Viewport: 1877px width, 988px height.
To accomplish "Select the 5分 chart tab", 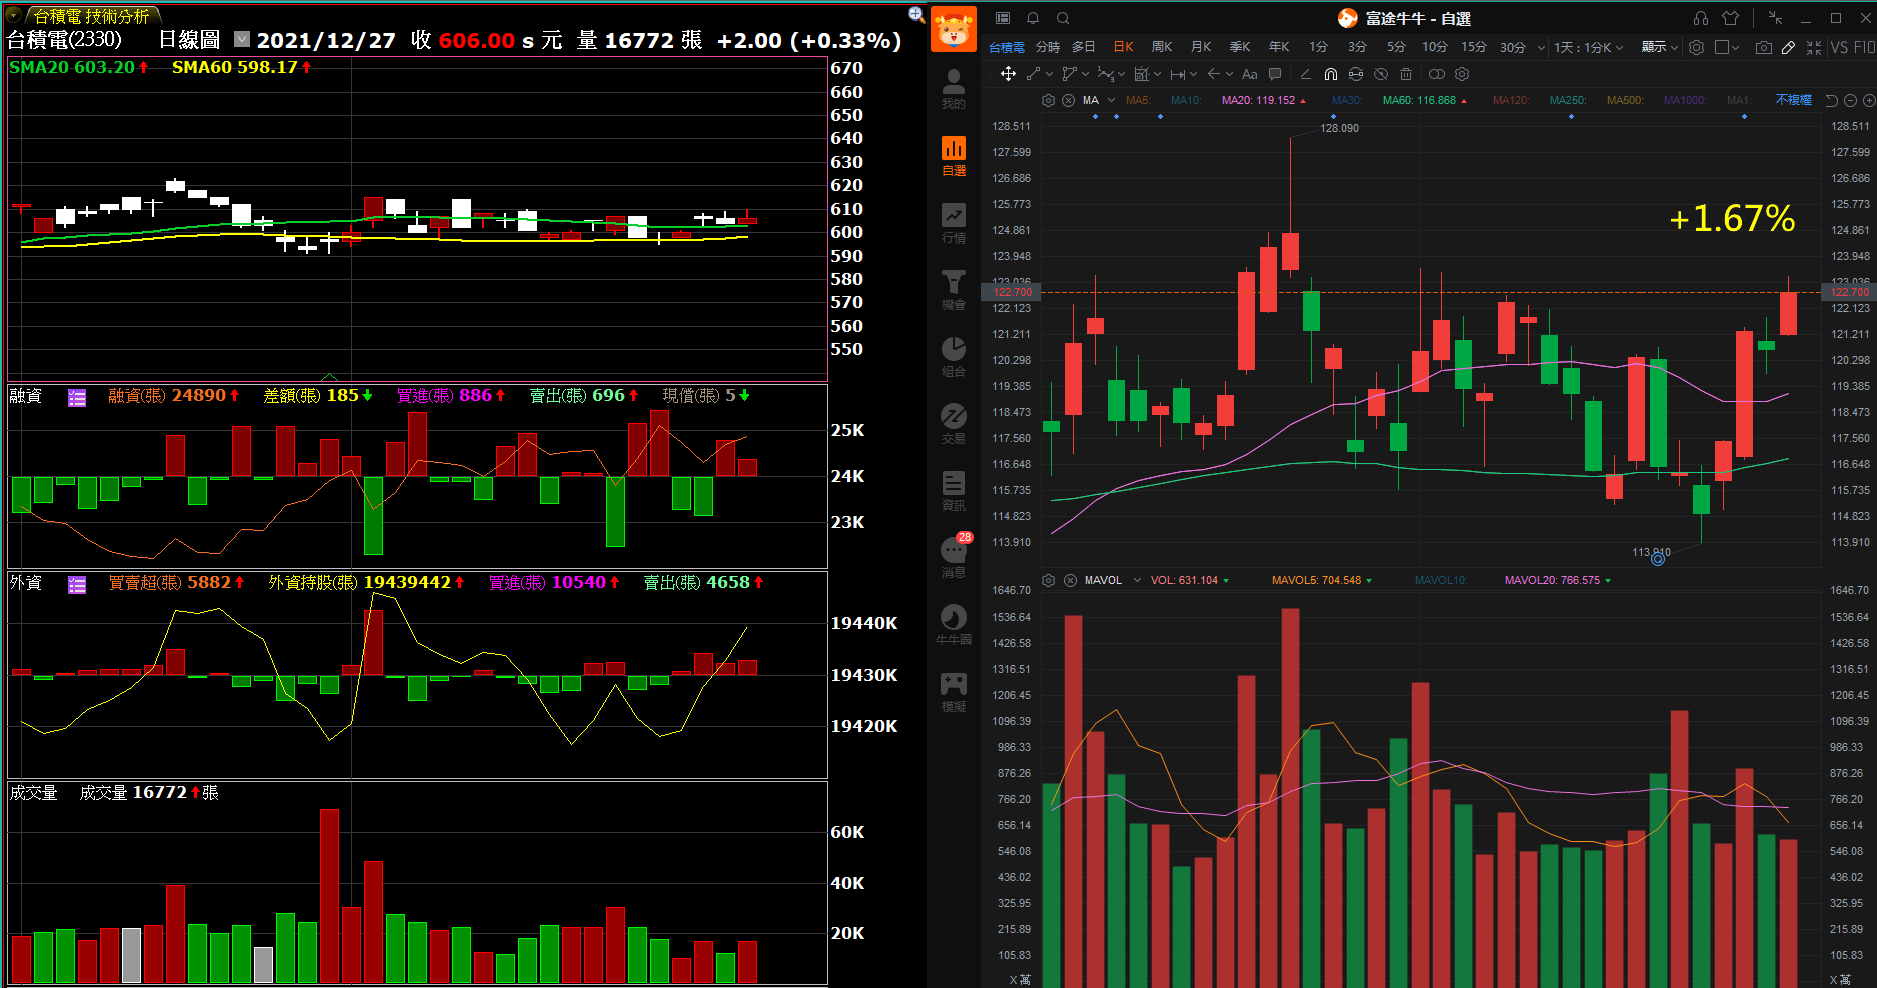I will 1396,47.
